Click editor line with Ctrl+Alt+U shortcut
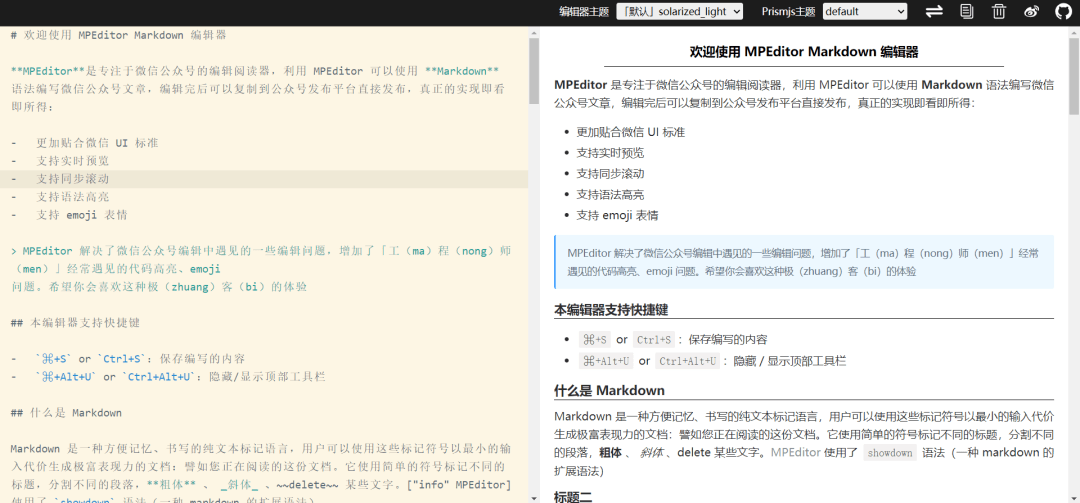Viewport: 1080px width, 503px height. pyautogui.click(x=168, y=377)
